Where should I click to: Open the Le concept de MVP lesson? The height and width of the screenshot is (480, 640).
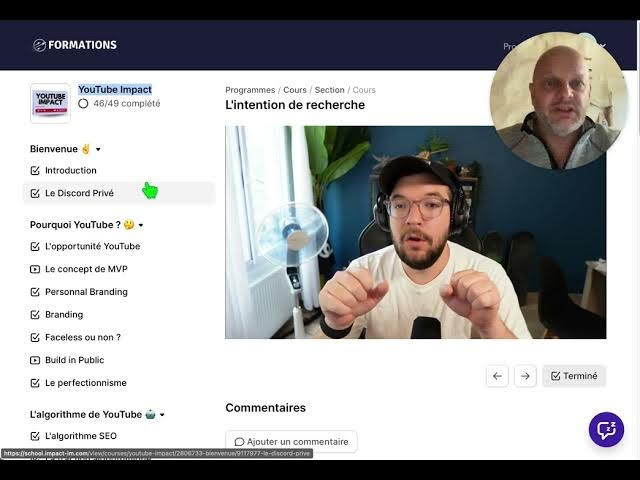click(86, 269)
